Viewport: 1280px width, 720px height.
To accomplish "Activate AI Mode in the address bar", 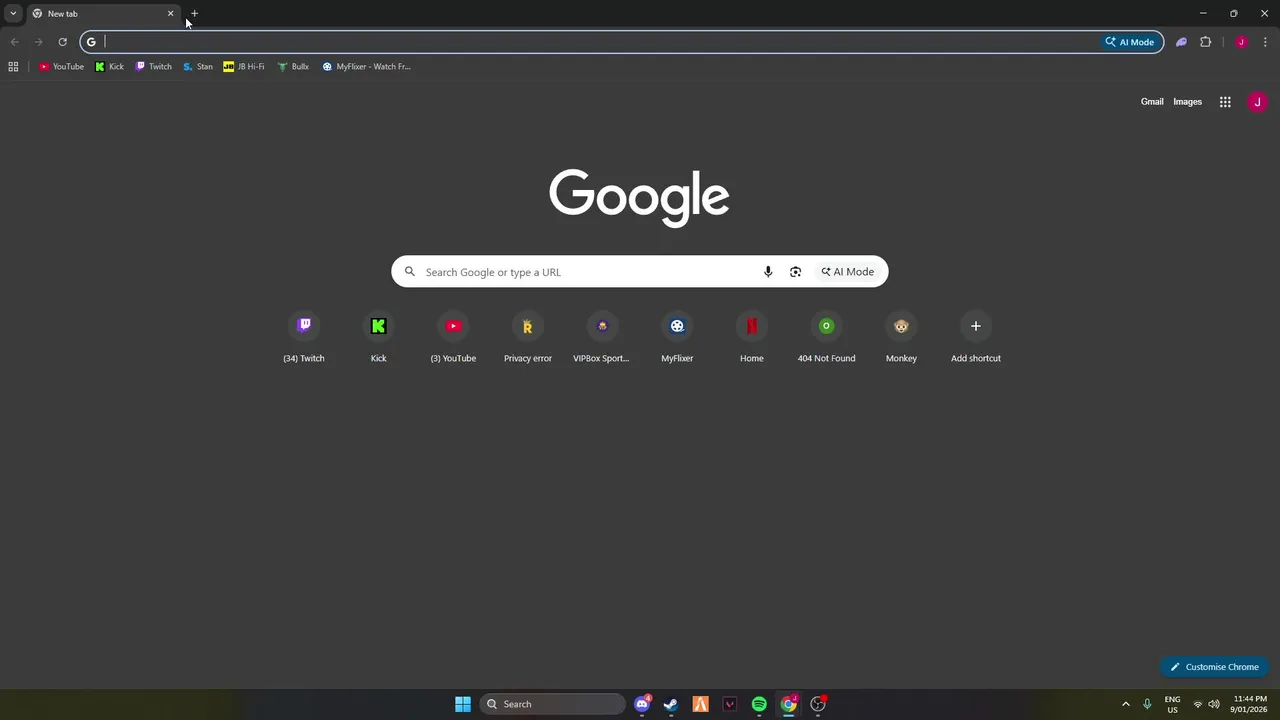I will [x=1130, y=42].
